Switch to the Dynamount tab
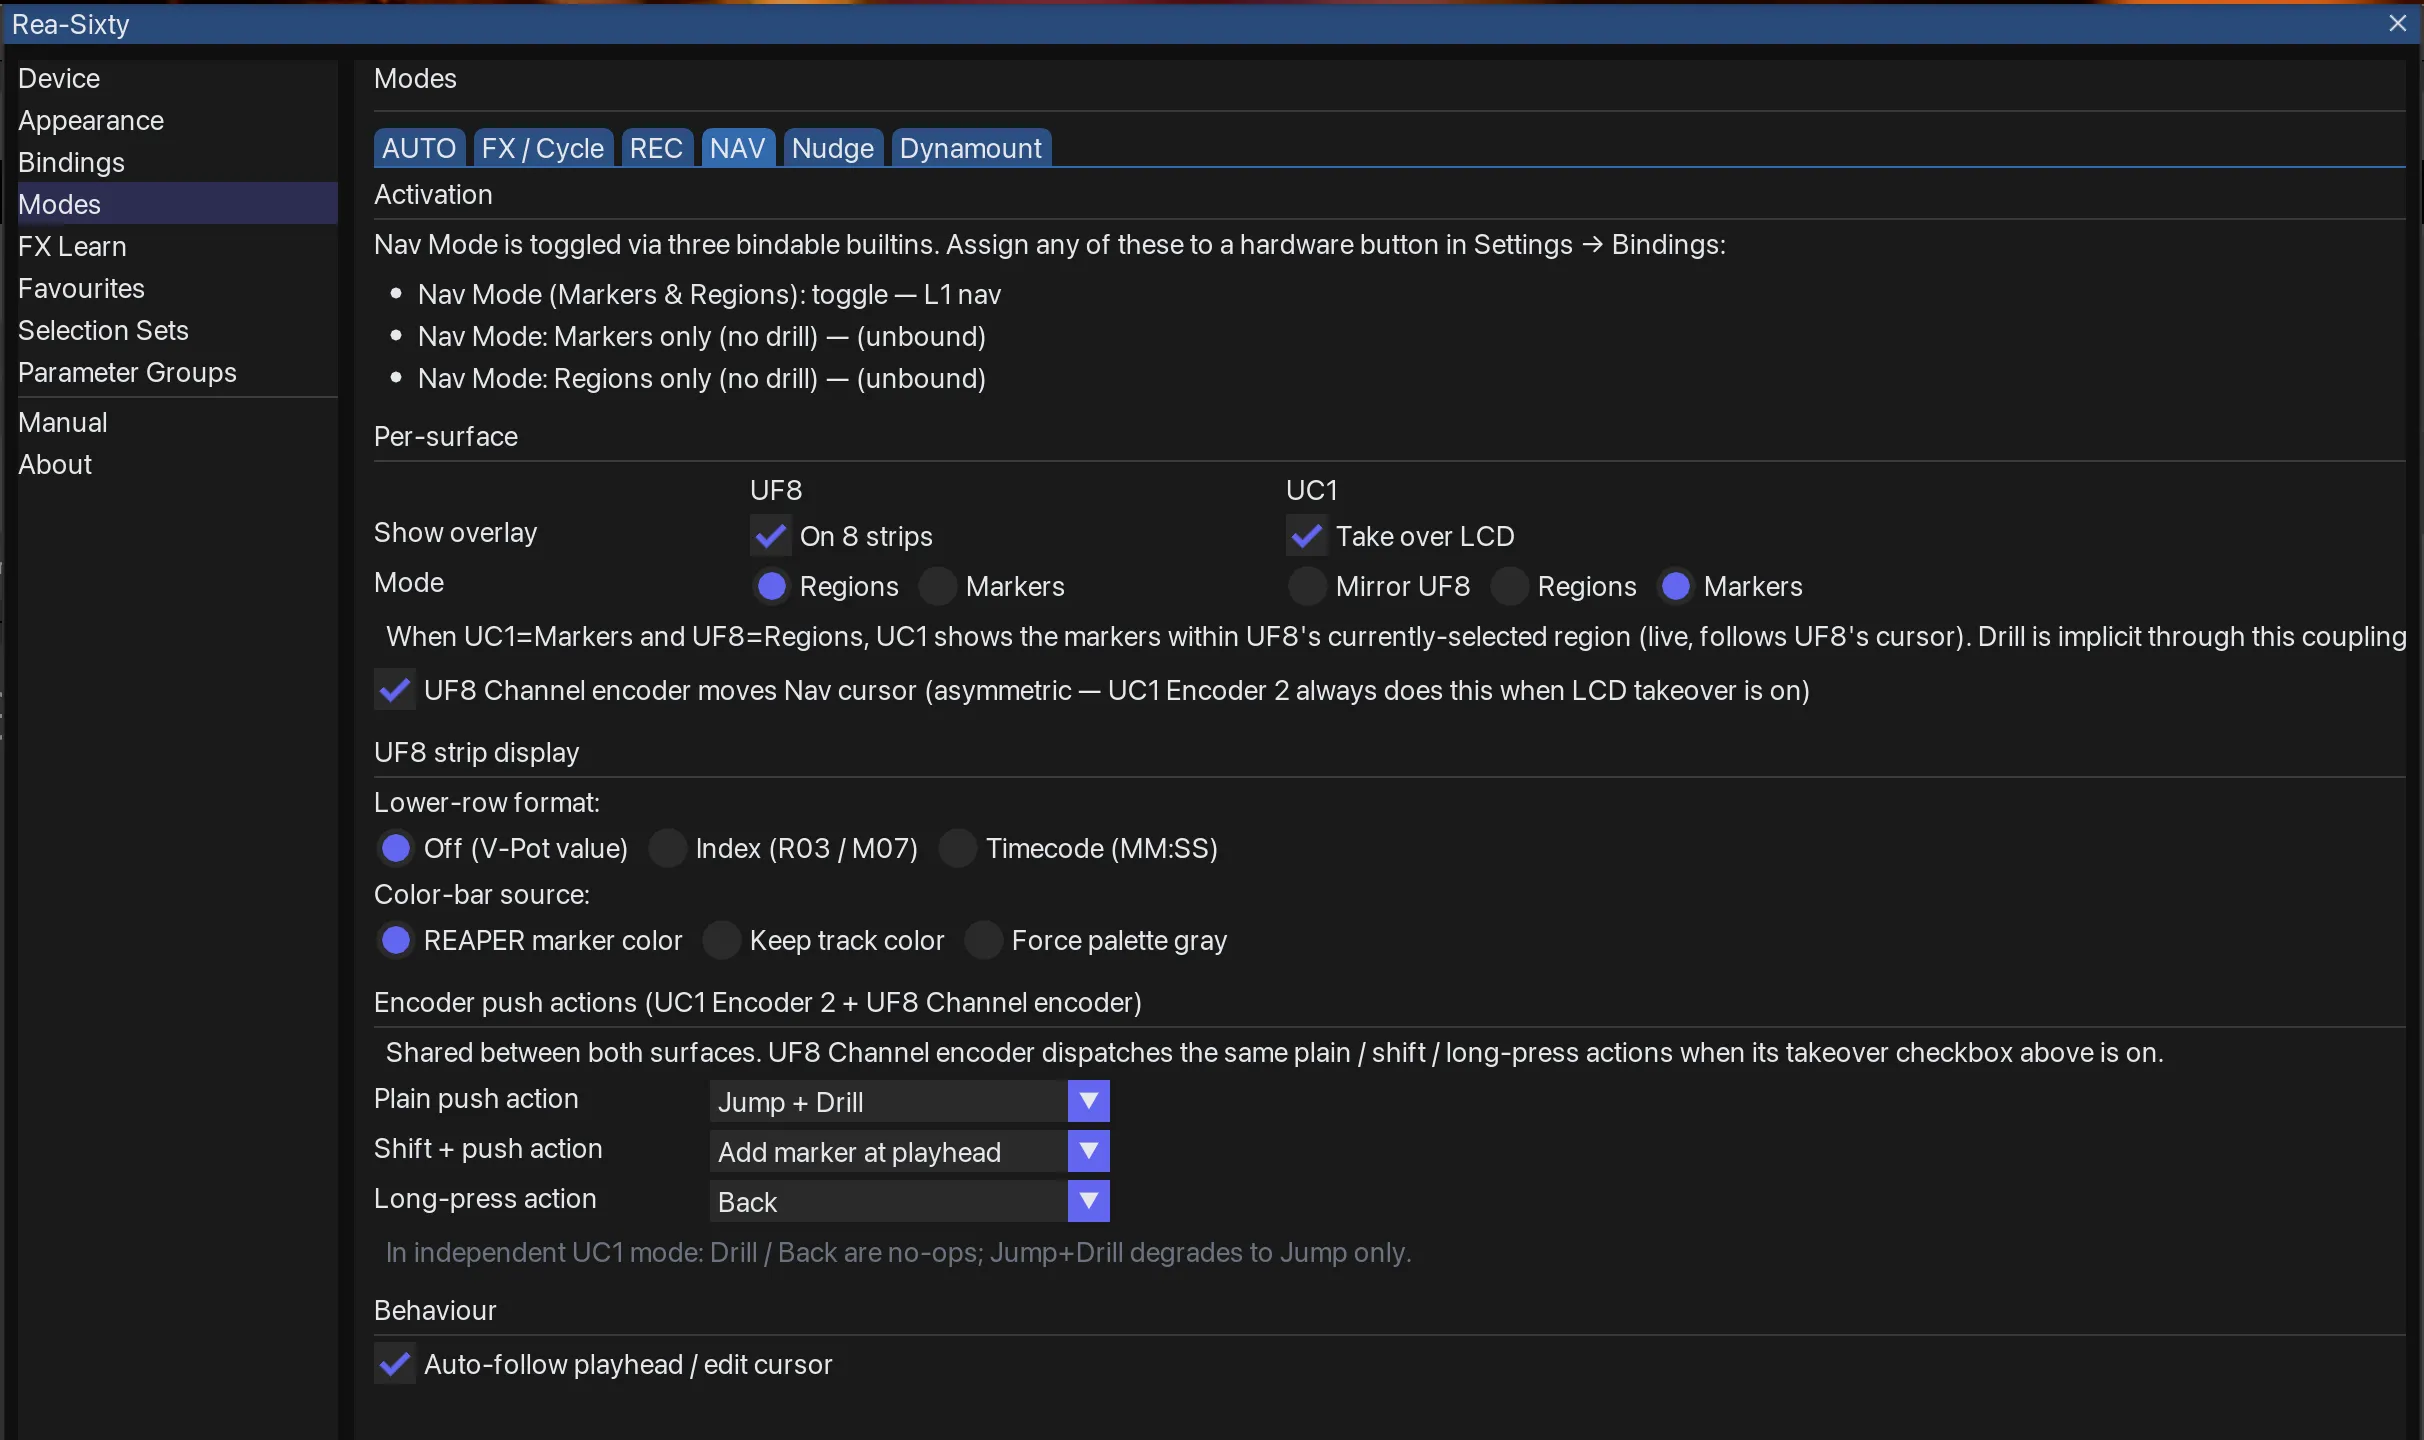 click(x=970, y=148)
